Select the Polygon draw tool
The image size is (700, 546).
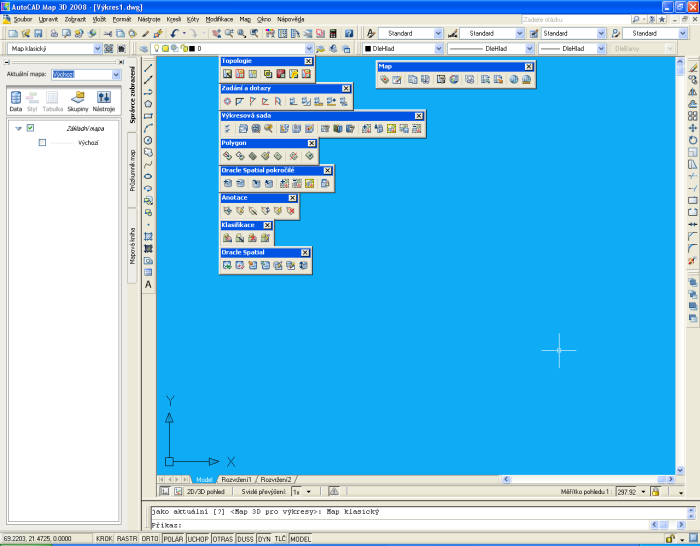tap(148, 104)
